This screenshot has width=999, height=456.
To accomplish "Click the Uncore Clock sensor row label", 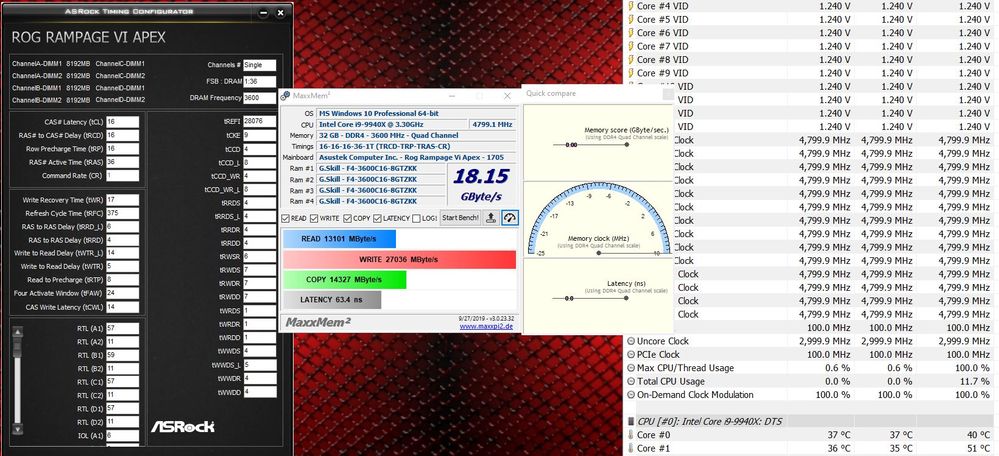I will coord(663,341).
